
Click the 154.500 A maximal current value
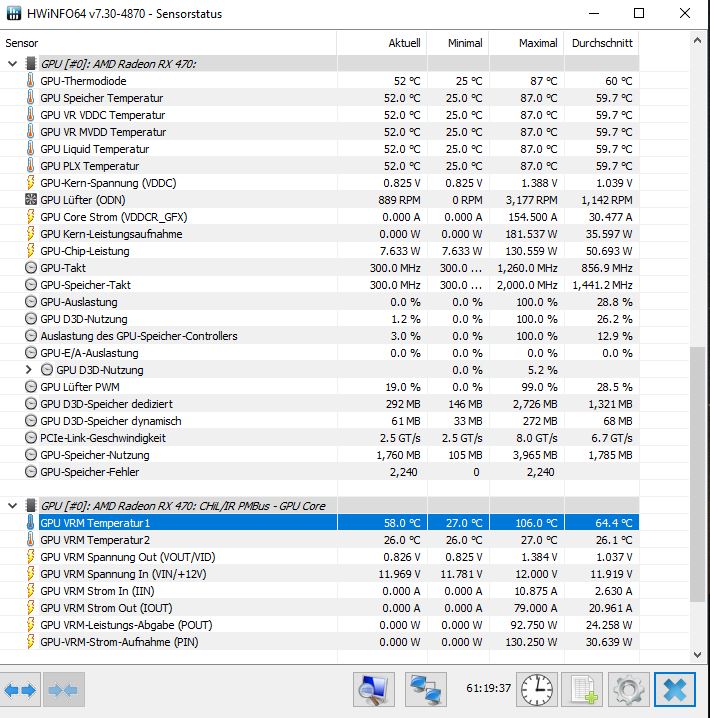click(x=533, y=217)
